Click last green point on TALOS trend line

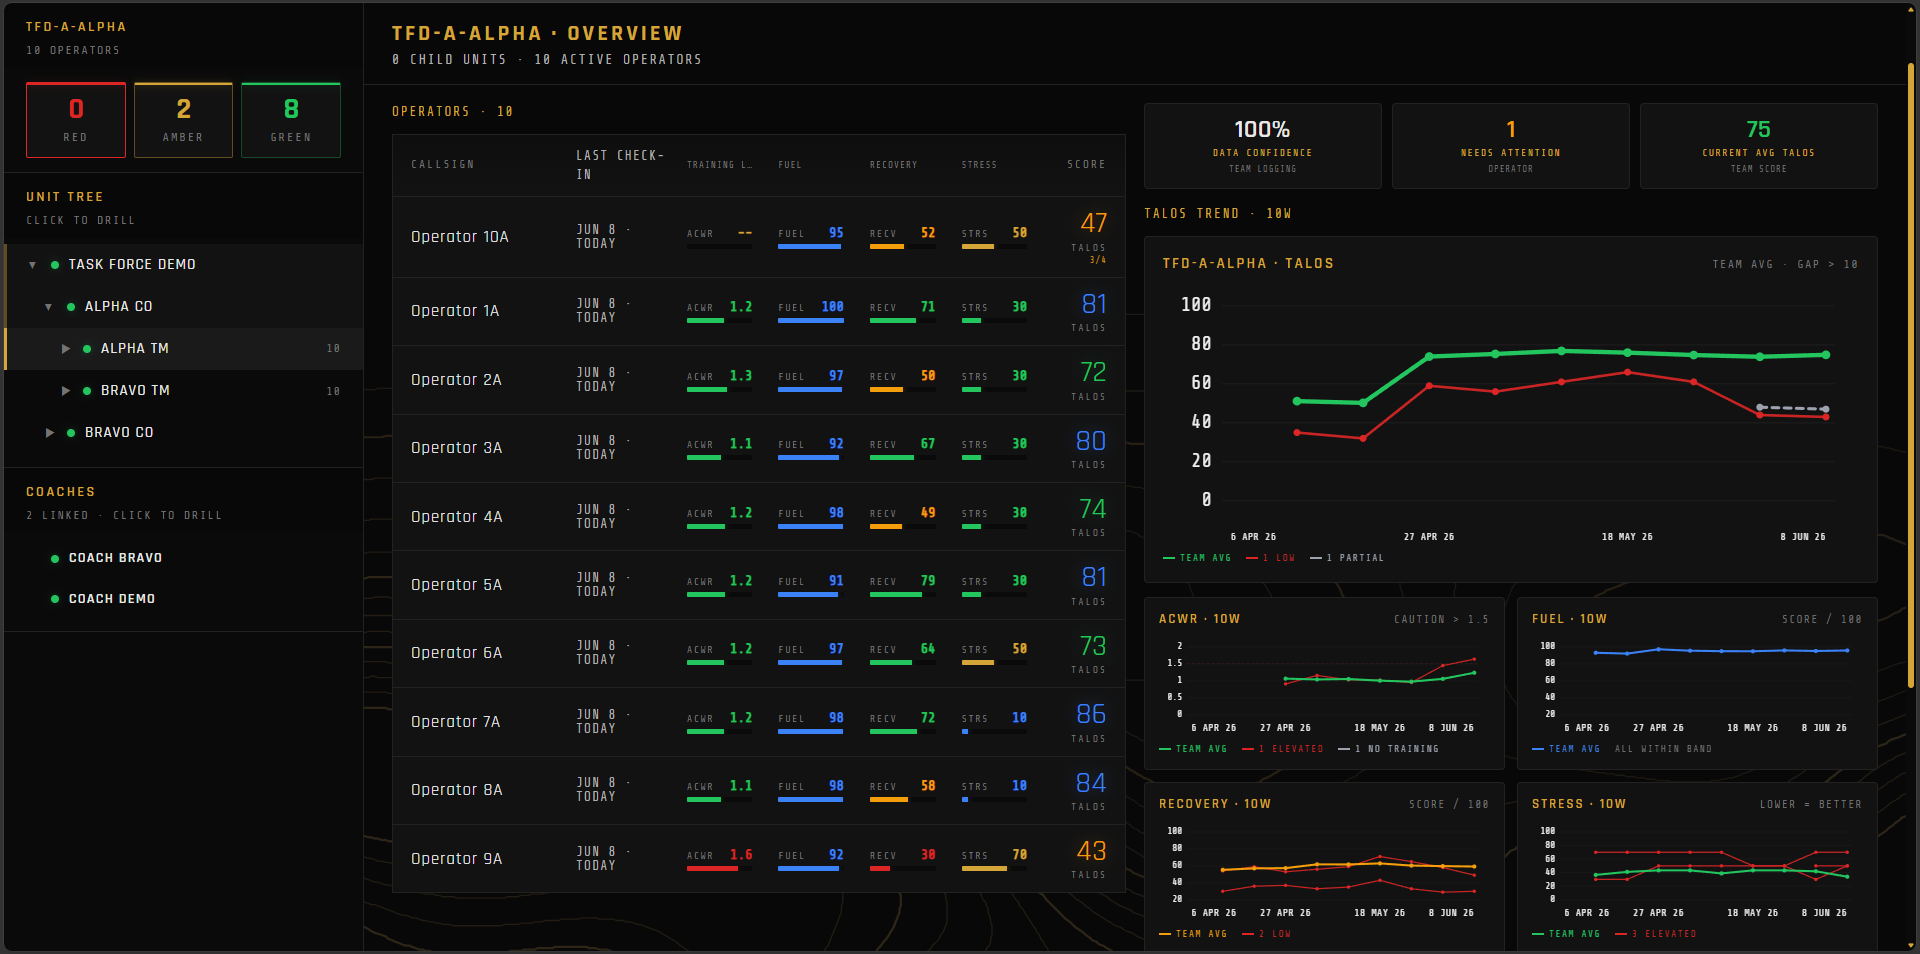[x=1826, y=355]
